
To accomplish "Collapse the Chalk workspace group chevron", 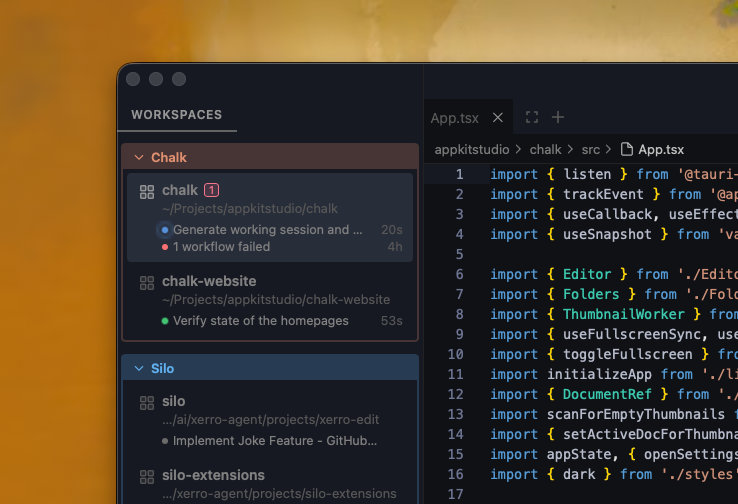I will point(139,157).
